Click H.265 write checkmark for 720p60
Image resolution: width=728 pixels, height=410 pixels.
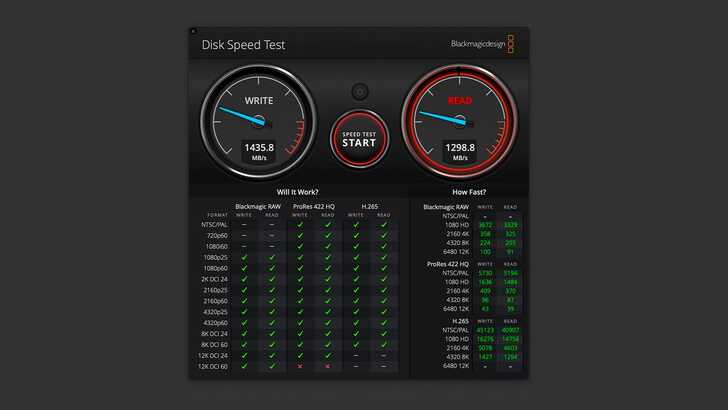click(x=356, y=235)
